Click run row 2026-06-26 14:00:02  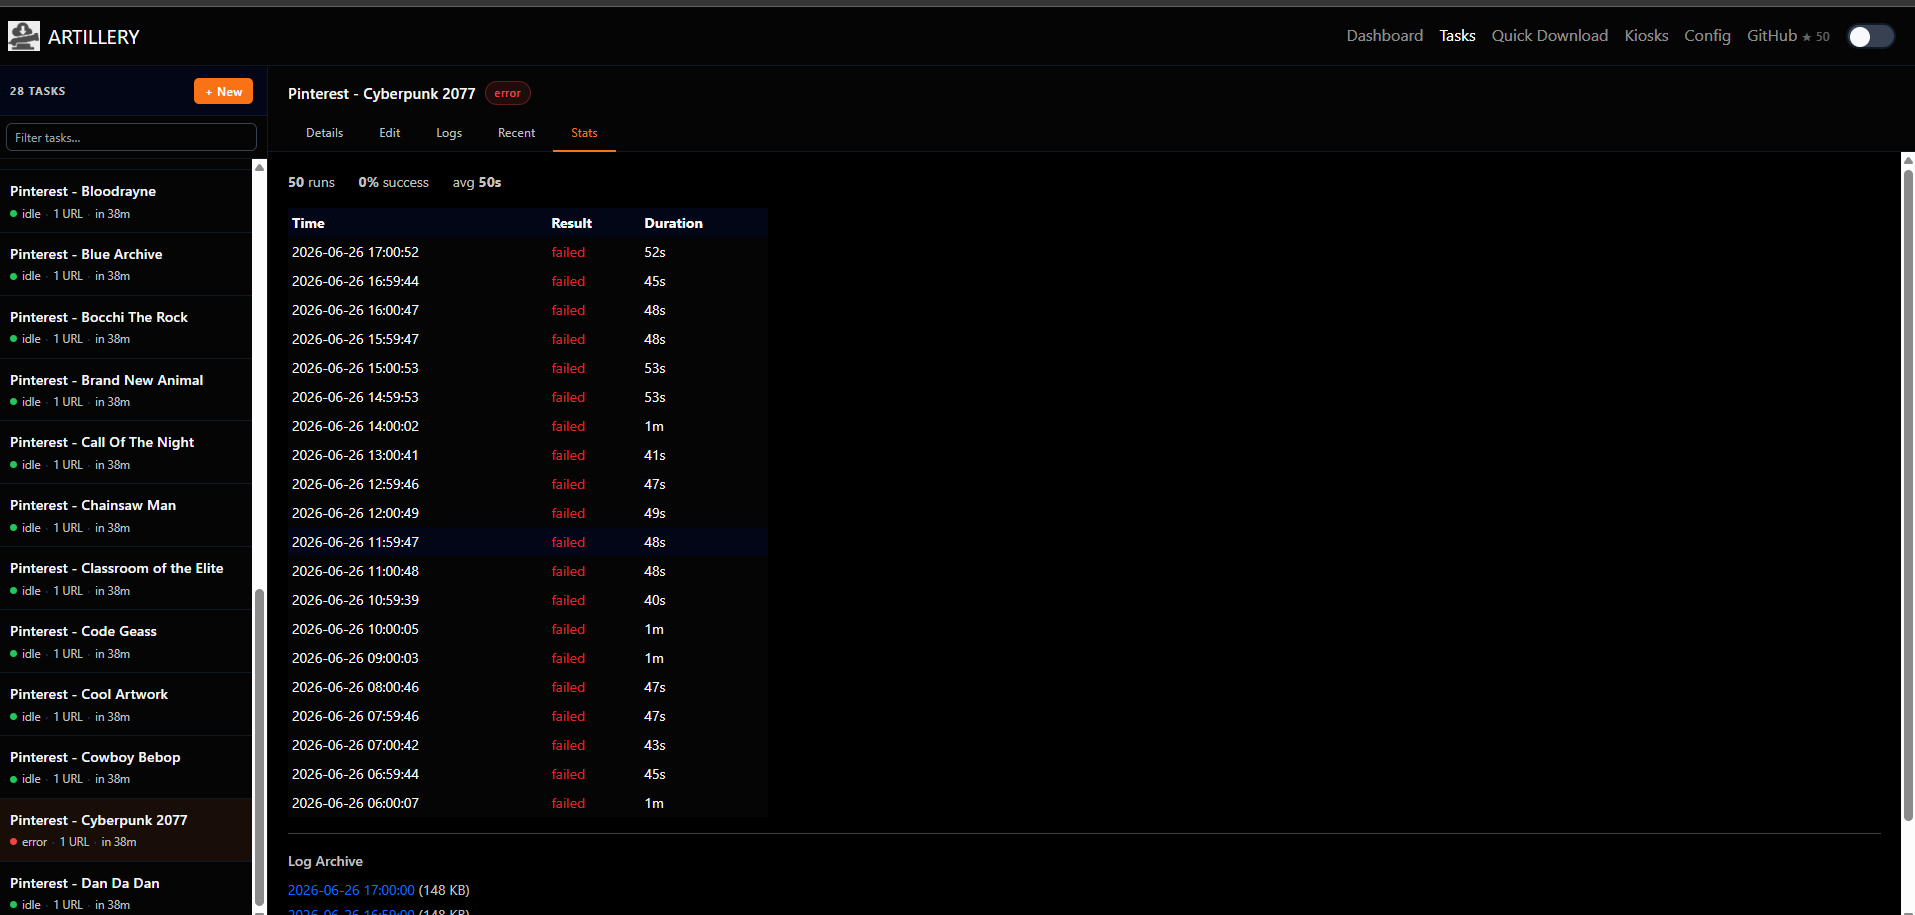pos(528,426)
